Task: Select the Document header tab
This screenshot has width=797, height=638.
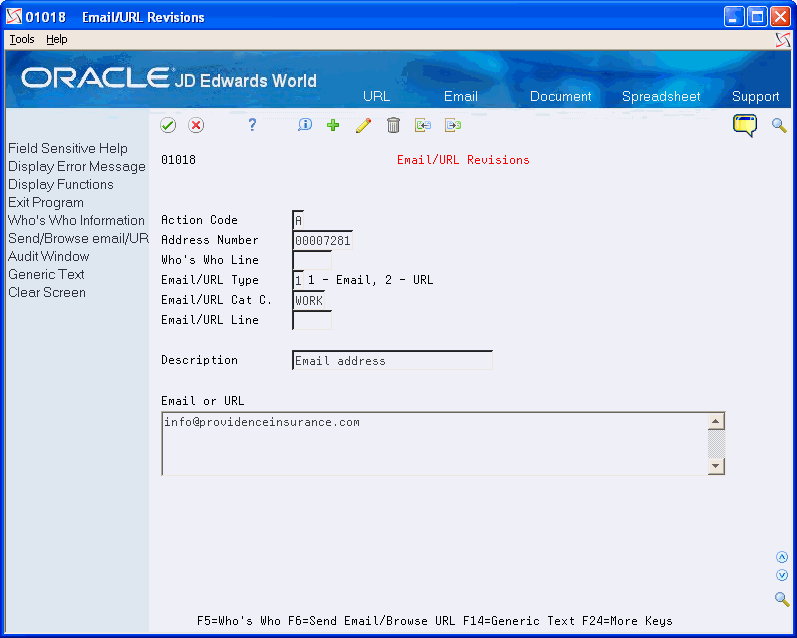Action: [x=560, y=96]
